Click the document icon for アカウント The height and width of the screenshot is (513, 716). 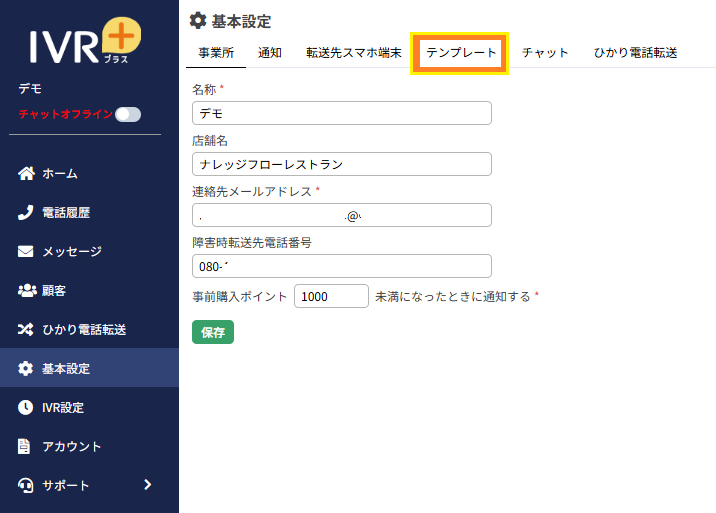click(x=27, y=447)
